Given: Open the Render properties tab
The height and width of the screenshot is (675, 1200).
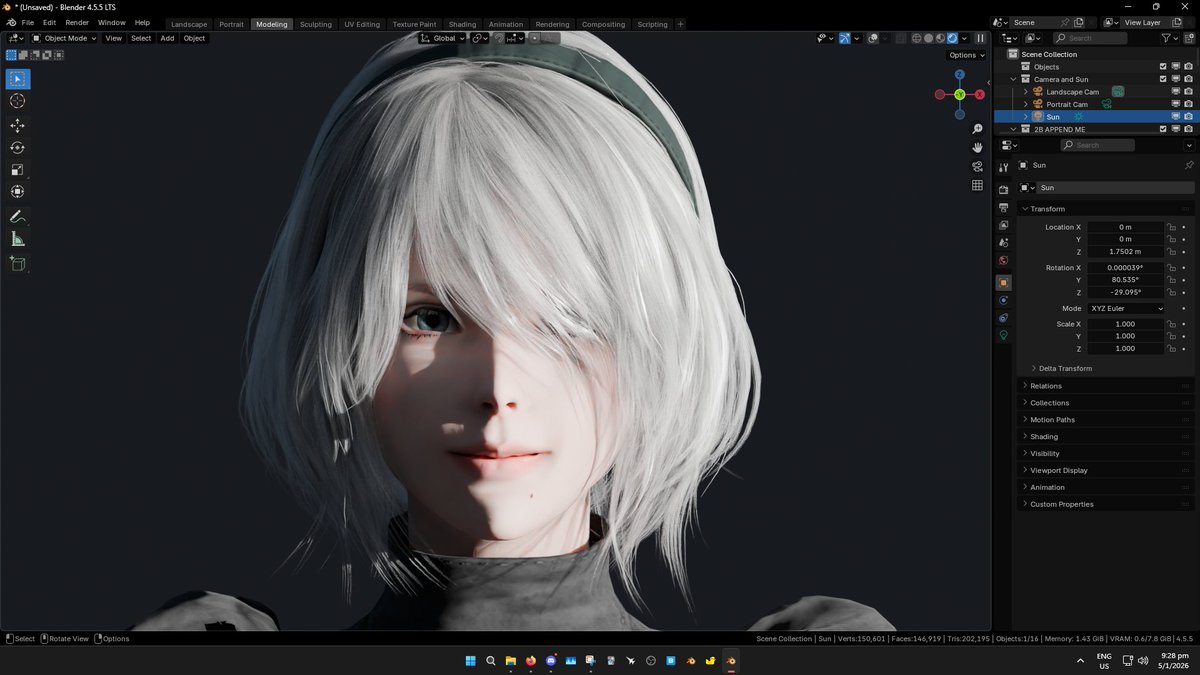Looking at the screenshot, I should (x=1003, y=189).
